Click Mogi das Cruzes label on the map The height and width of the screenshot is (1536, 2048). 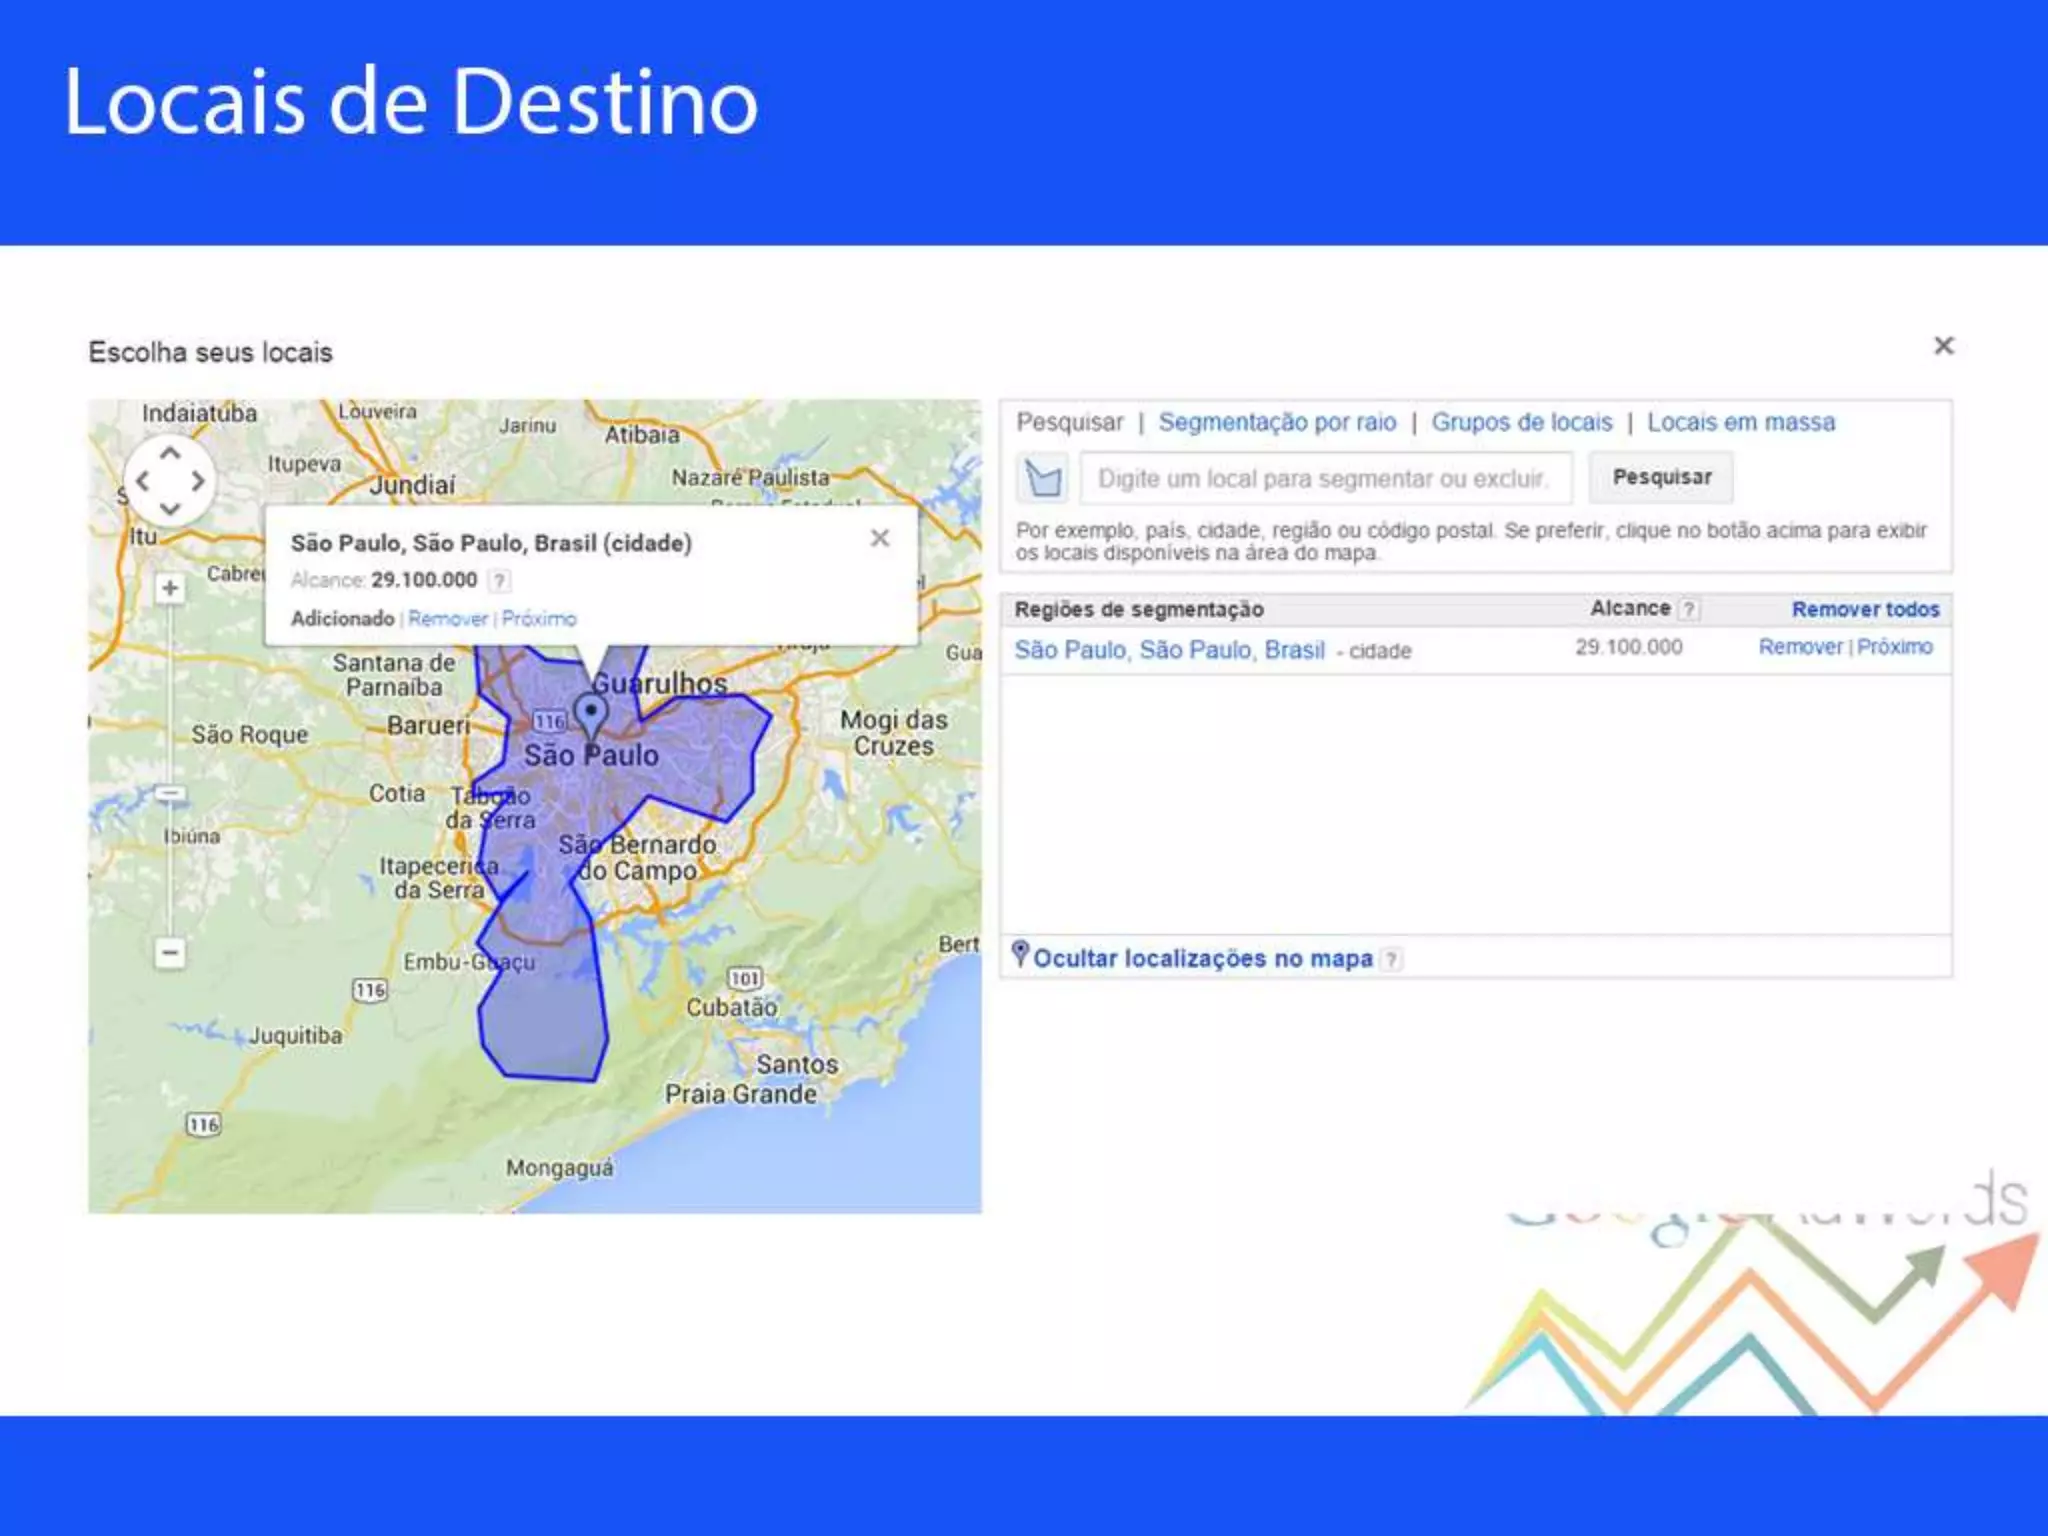point(894,733)
